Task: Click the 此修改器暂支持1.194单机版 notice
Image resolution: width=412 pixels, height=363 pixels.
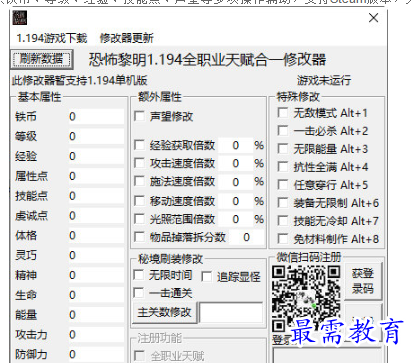Action: pyautogui.click(x=79, y=80)
